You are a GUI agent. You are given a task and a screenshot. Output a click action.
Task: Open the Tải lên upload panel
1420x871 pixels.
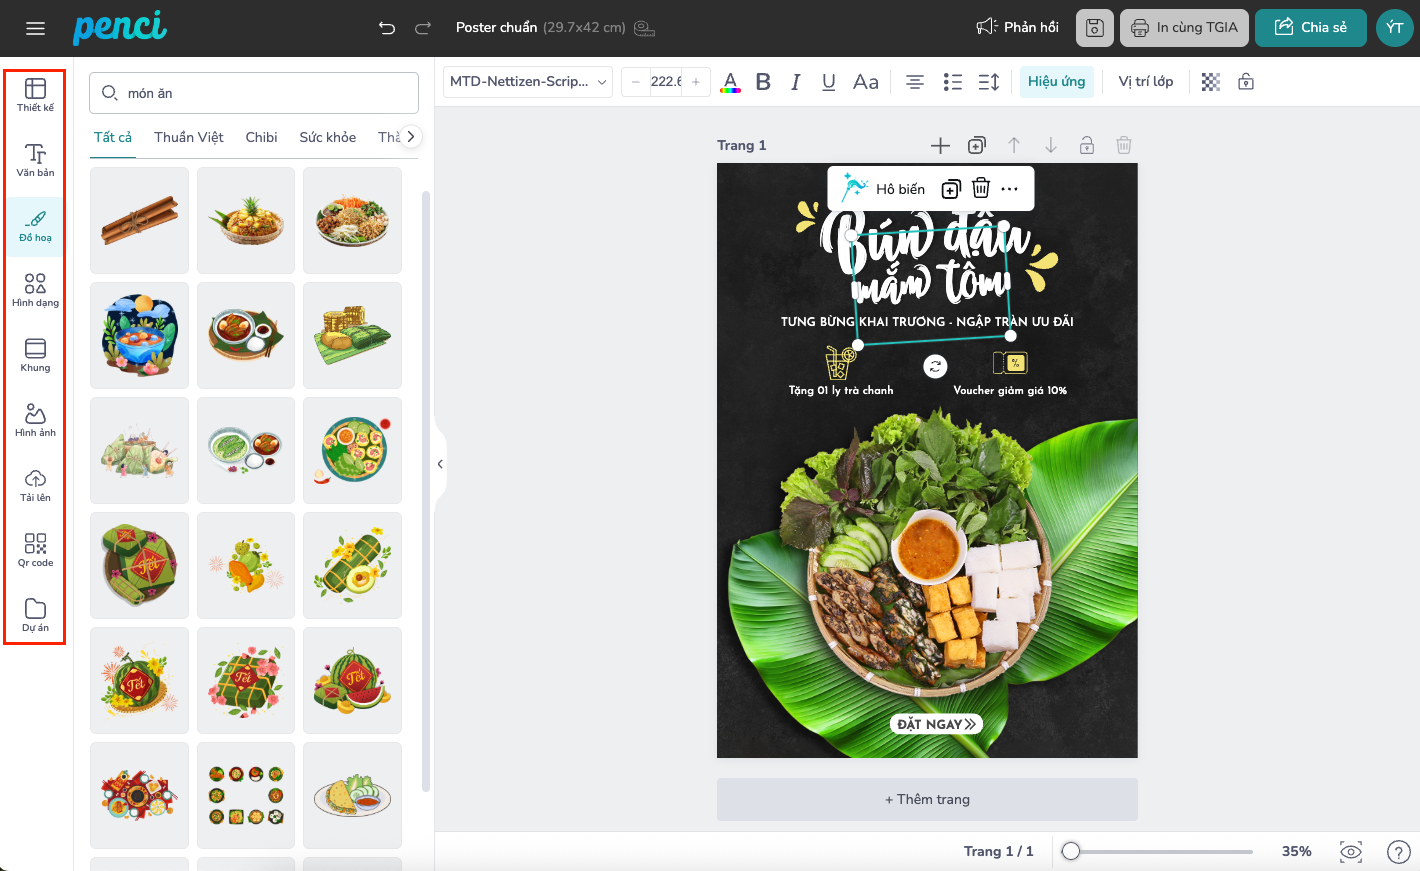[x=35, y=484]
